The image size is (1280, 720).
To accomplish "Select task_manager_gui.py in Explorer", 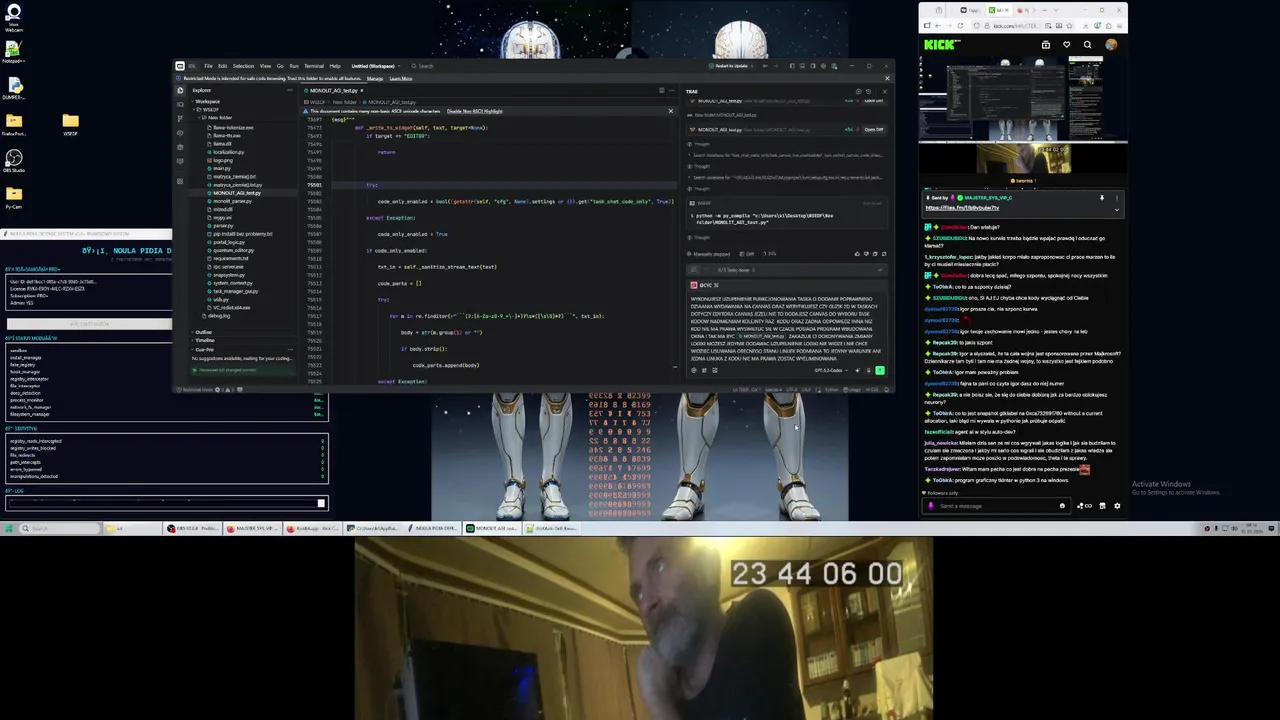I will pyautogui.click(x=236, y=291).
